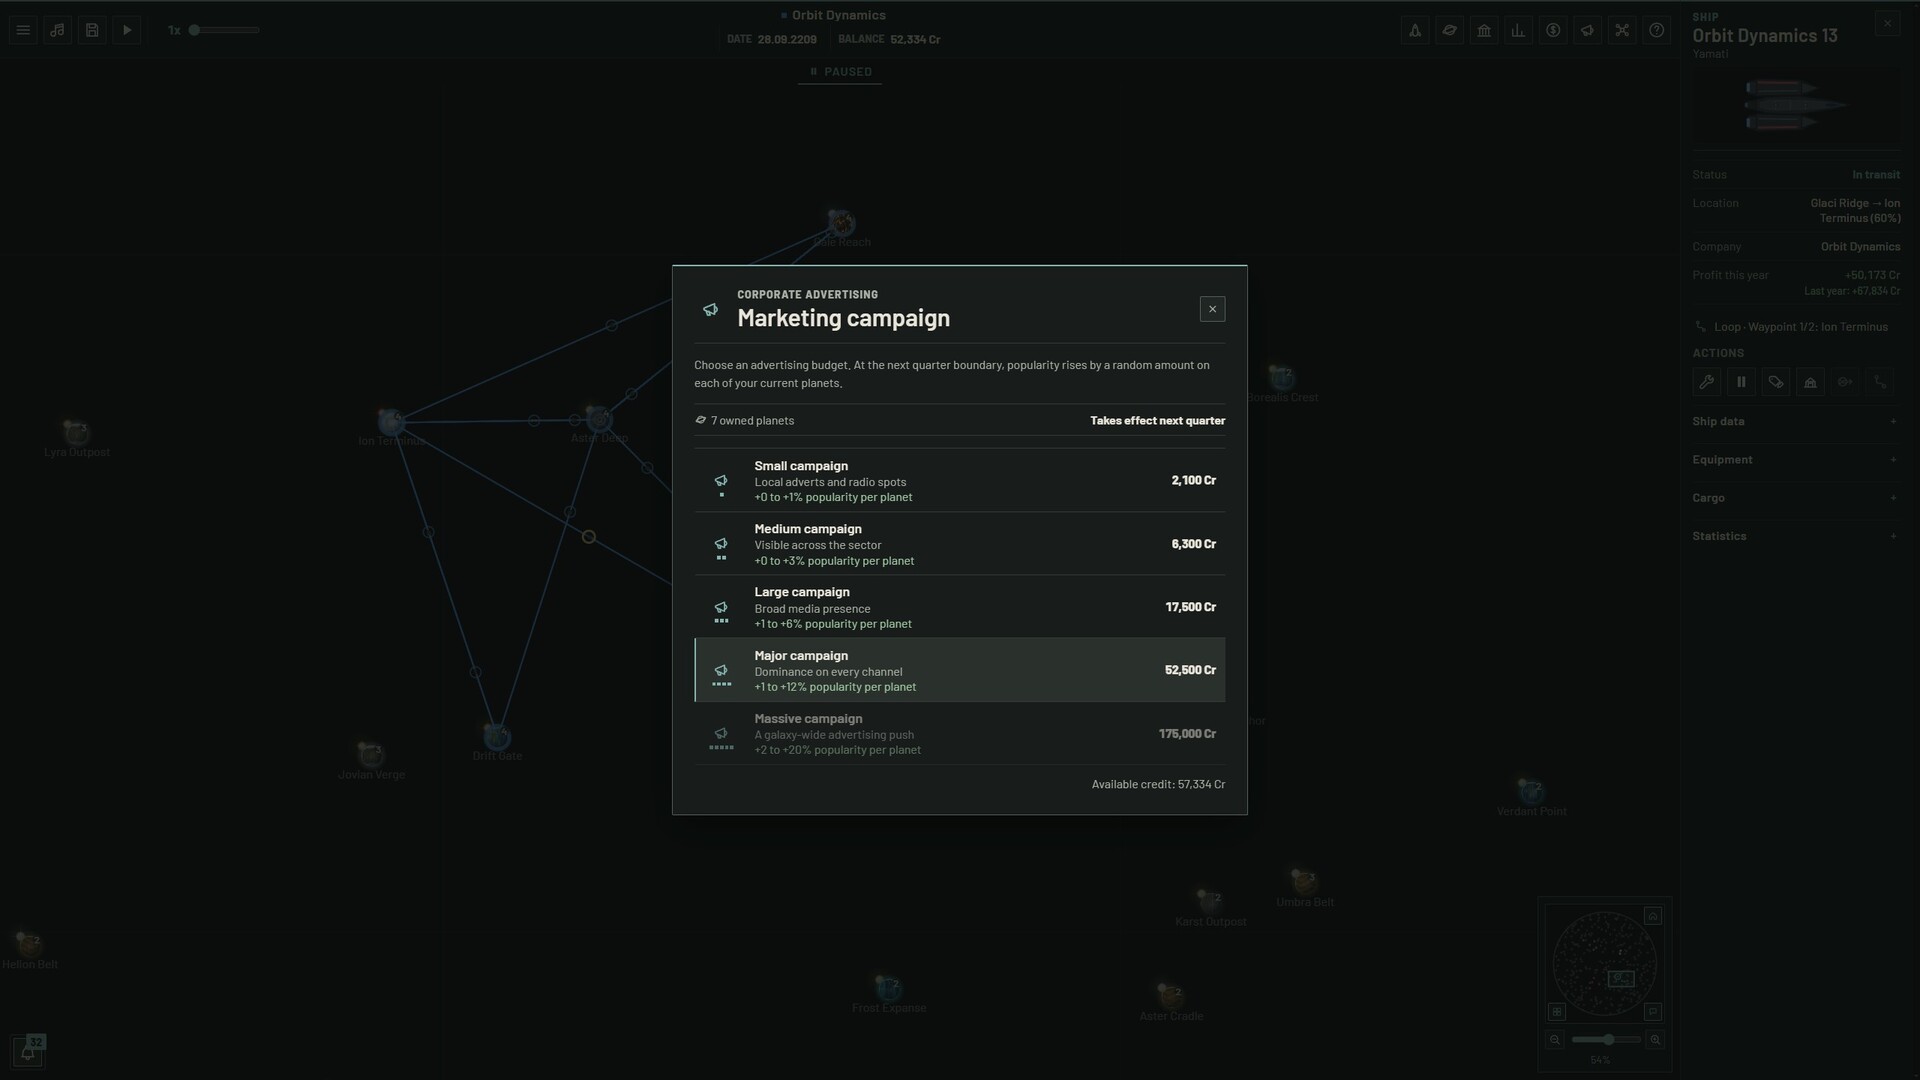This screenshot has width=1920, height=1080.
Task: Click Available credit: 57,334 Cr text
Action: [x=1158, y=785]
